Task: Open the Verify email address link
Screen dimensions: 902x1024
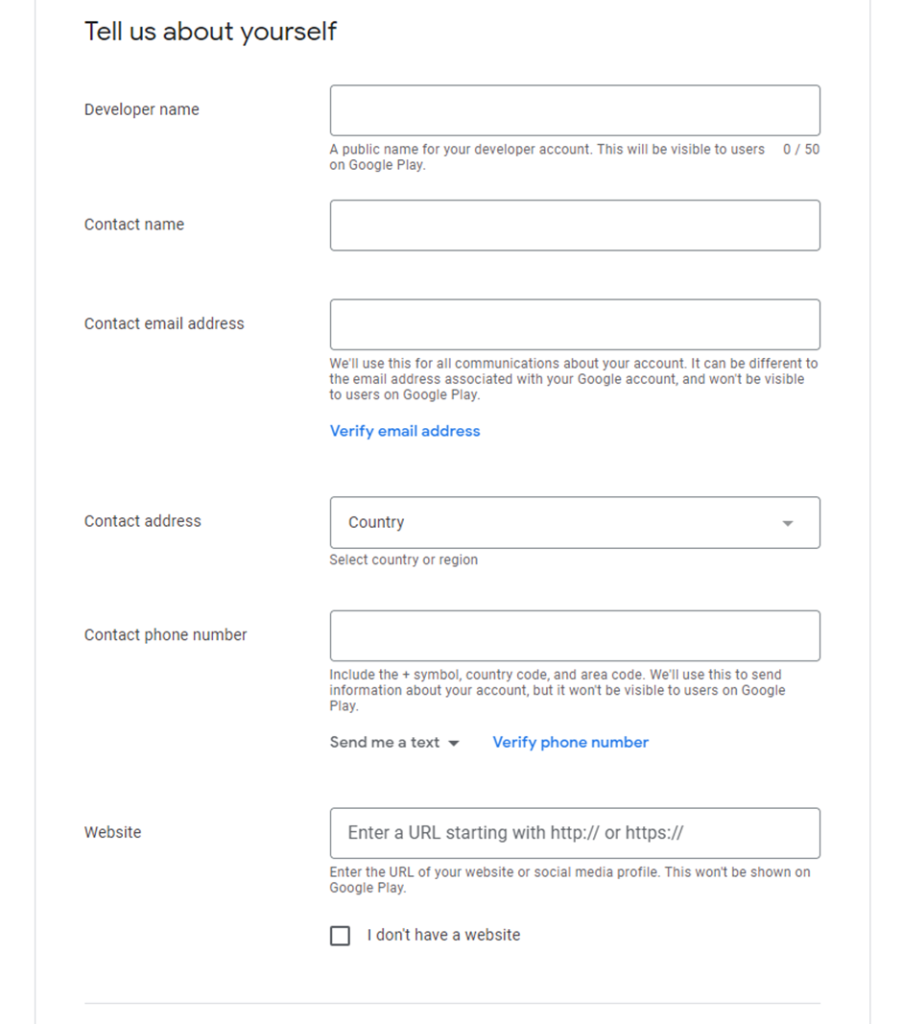Action: click(405, 431)
